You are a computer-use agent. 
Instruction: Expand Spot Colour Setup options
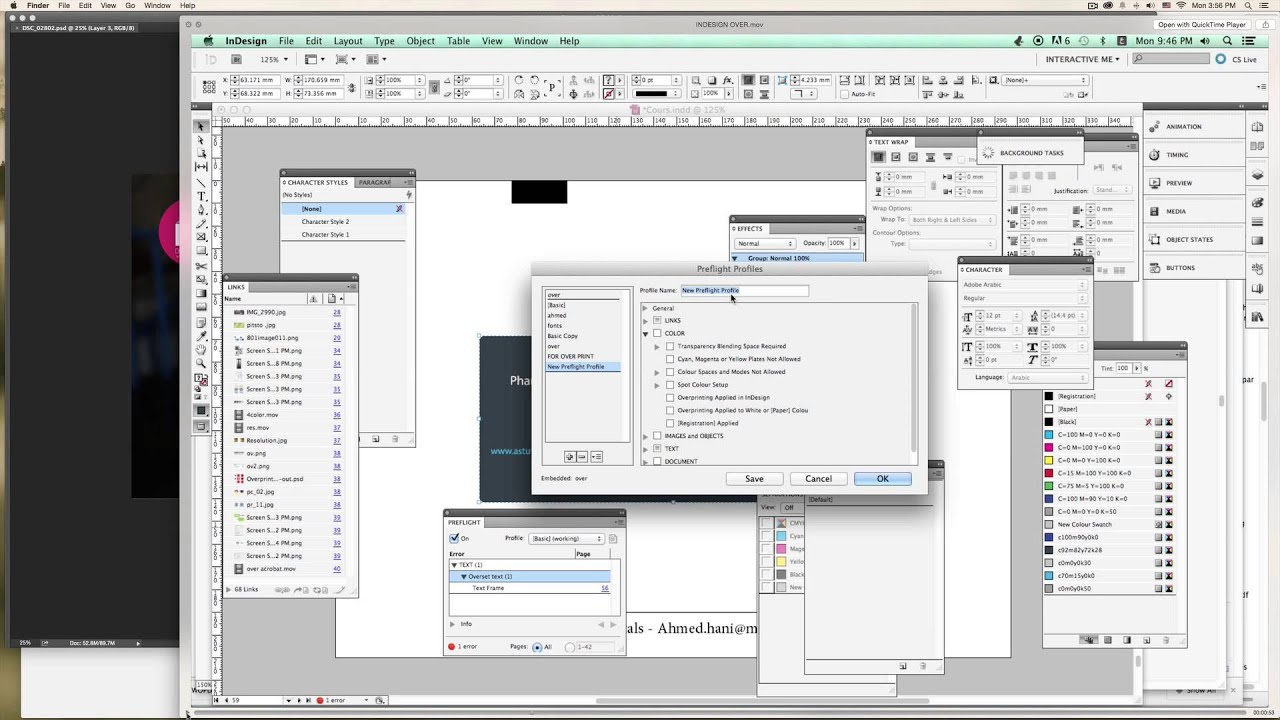657,384
